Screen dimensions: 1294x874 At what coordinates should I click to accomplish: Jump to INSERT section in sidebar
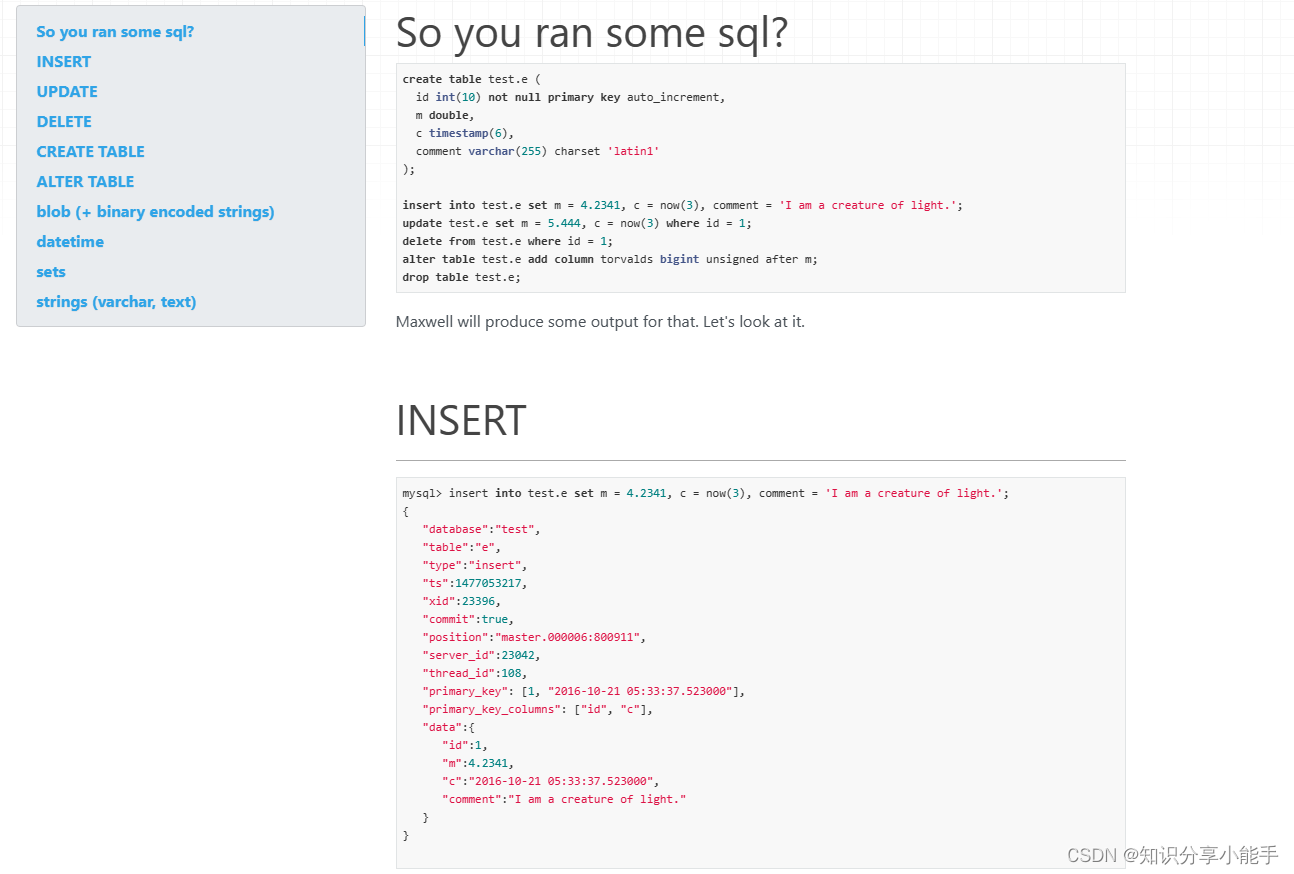point(64,62)
